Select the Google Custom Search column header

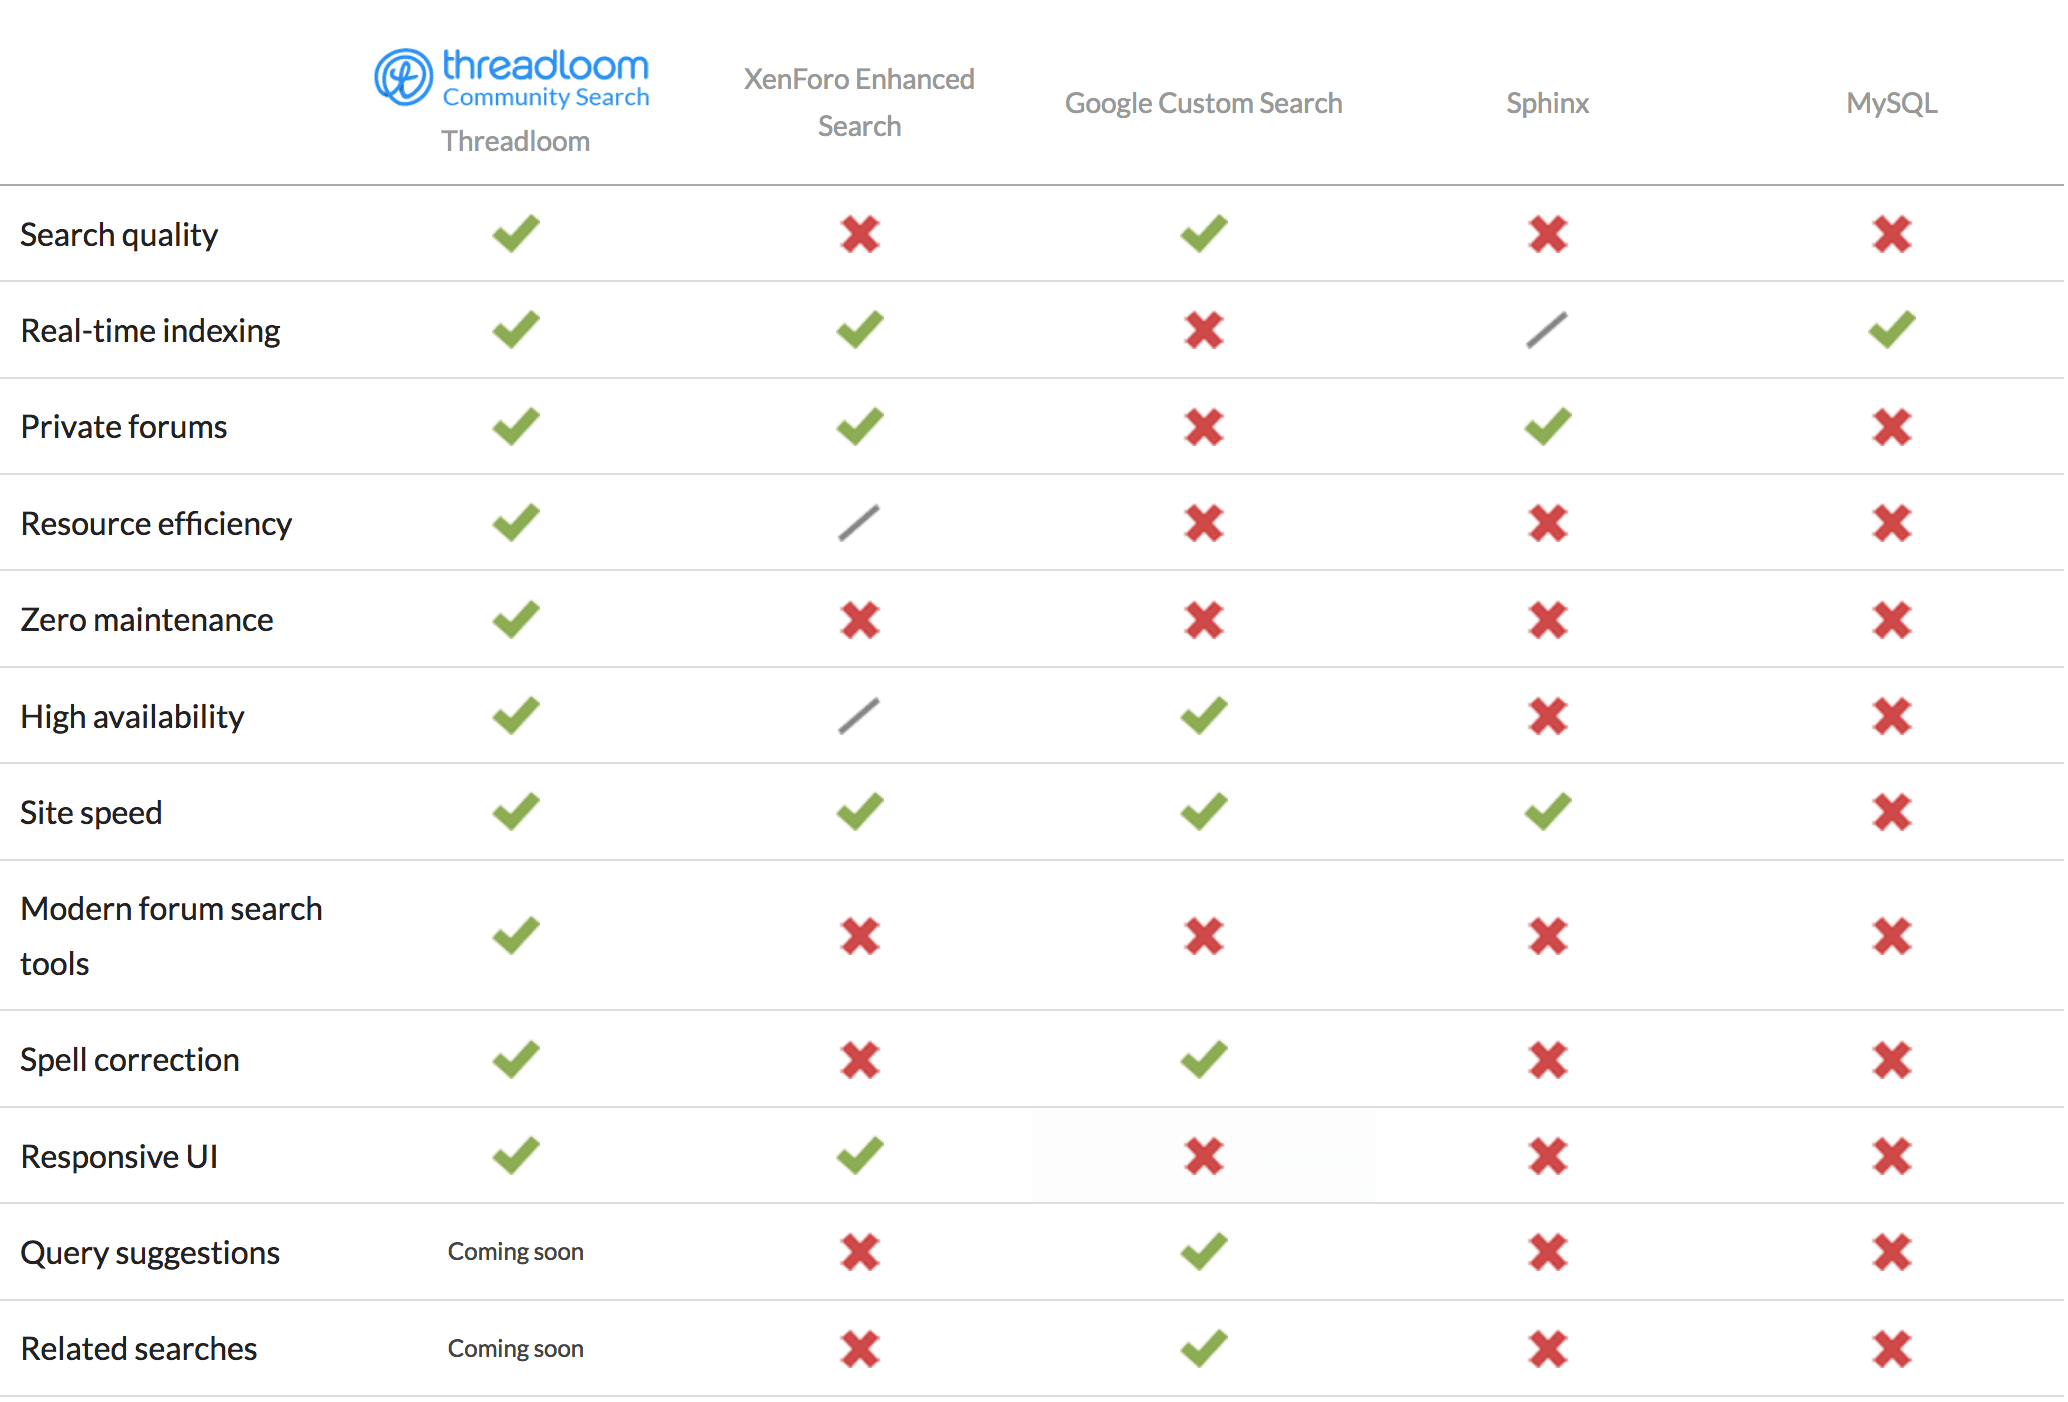[x=1204, y=103]
